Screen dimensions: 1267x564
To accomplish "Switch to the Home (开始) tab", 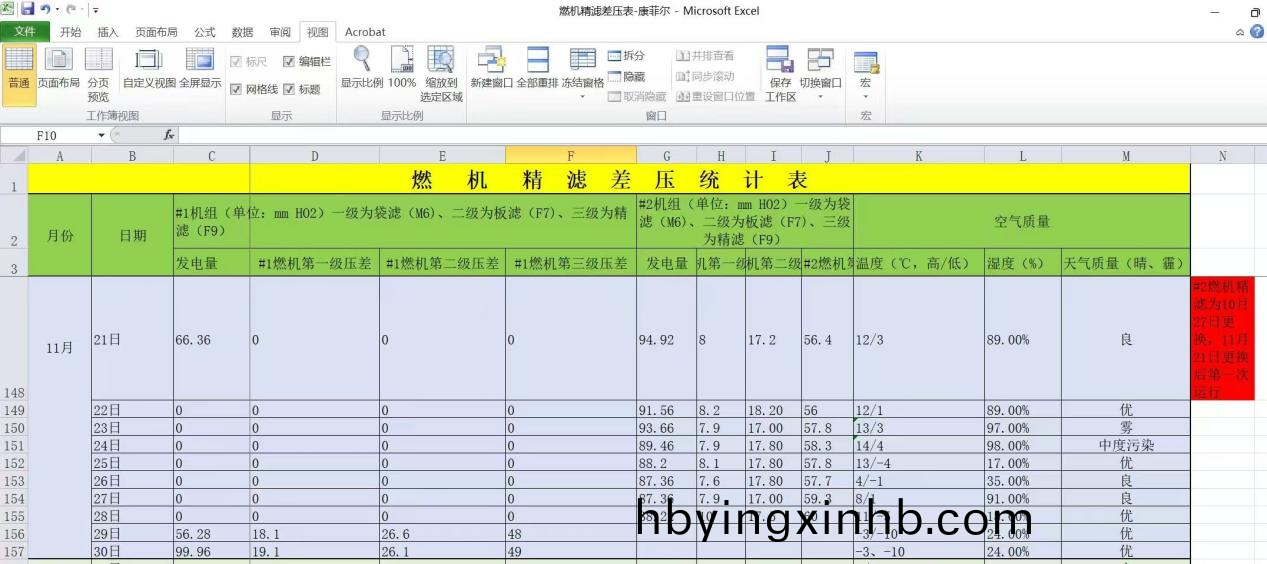I will pyautogui.click(x=70, y=32).
